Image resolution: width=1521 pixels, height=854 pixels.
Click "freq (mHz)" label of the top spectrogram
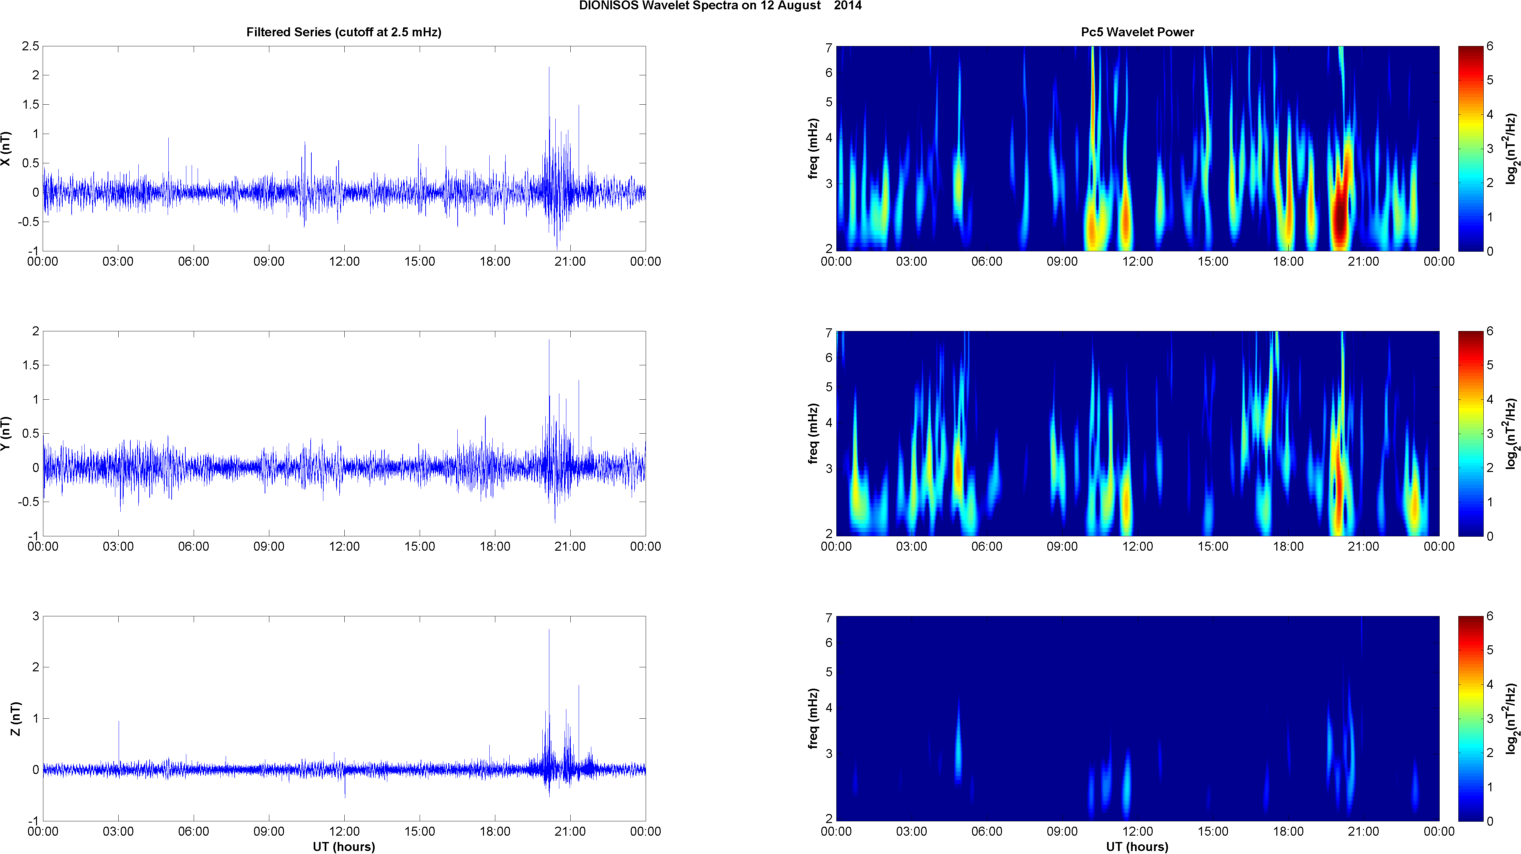(814, 149)
